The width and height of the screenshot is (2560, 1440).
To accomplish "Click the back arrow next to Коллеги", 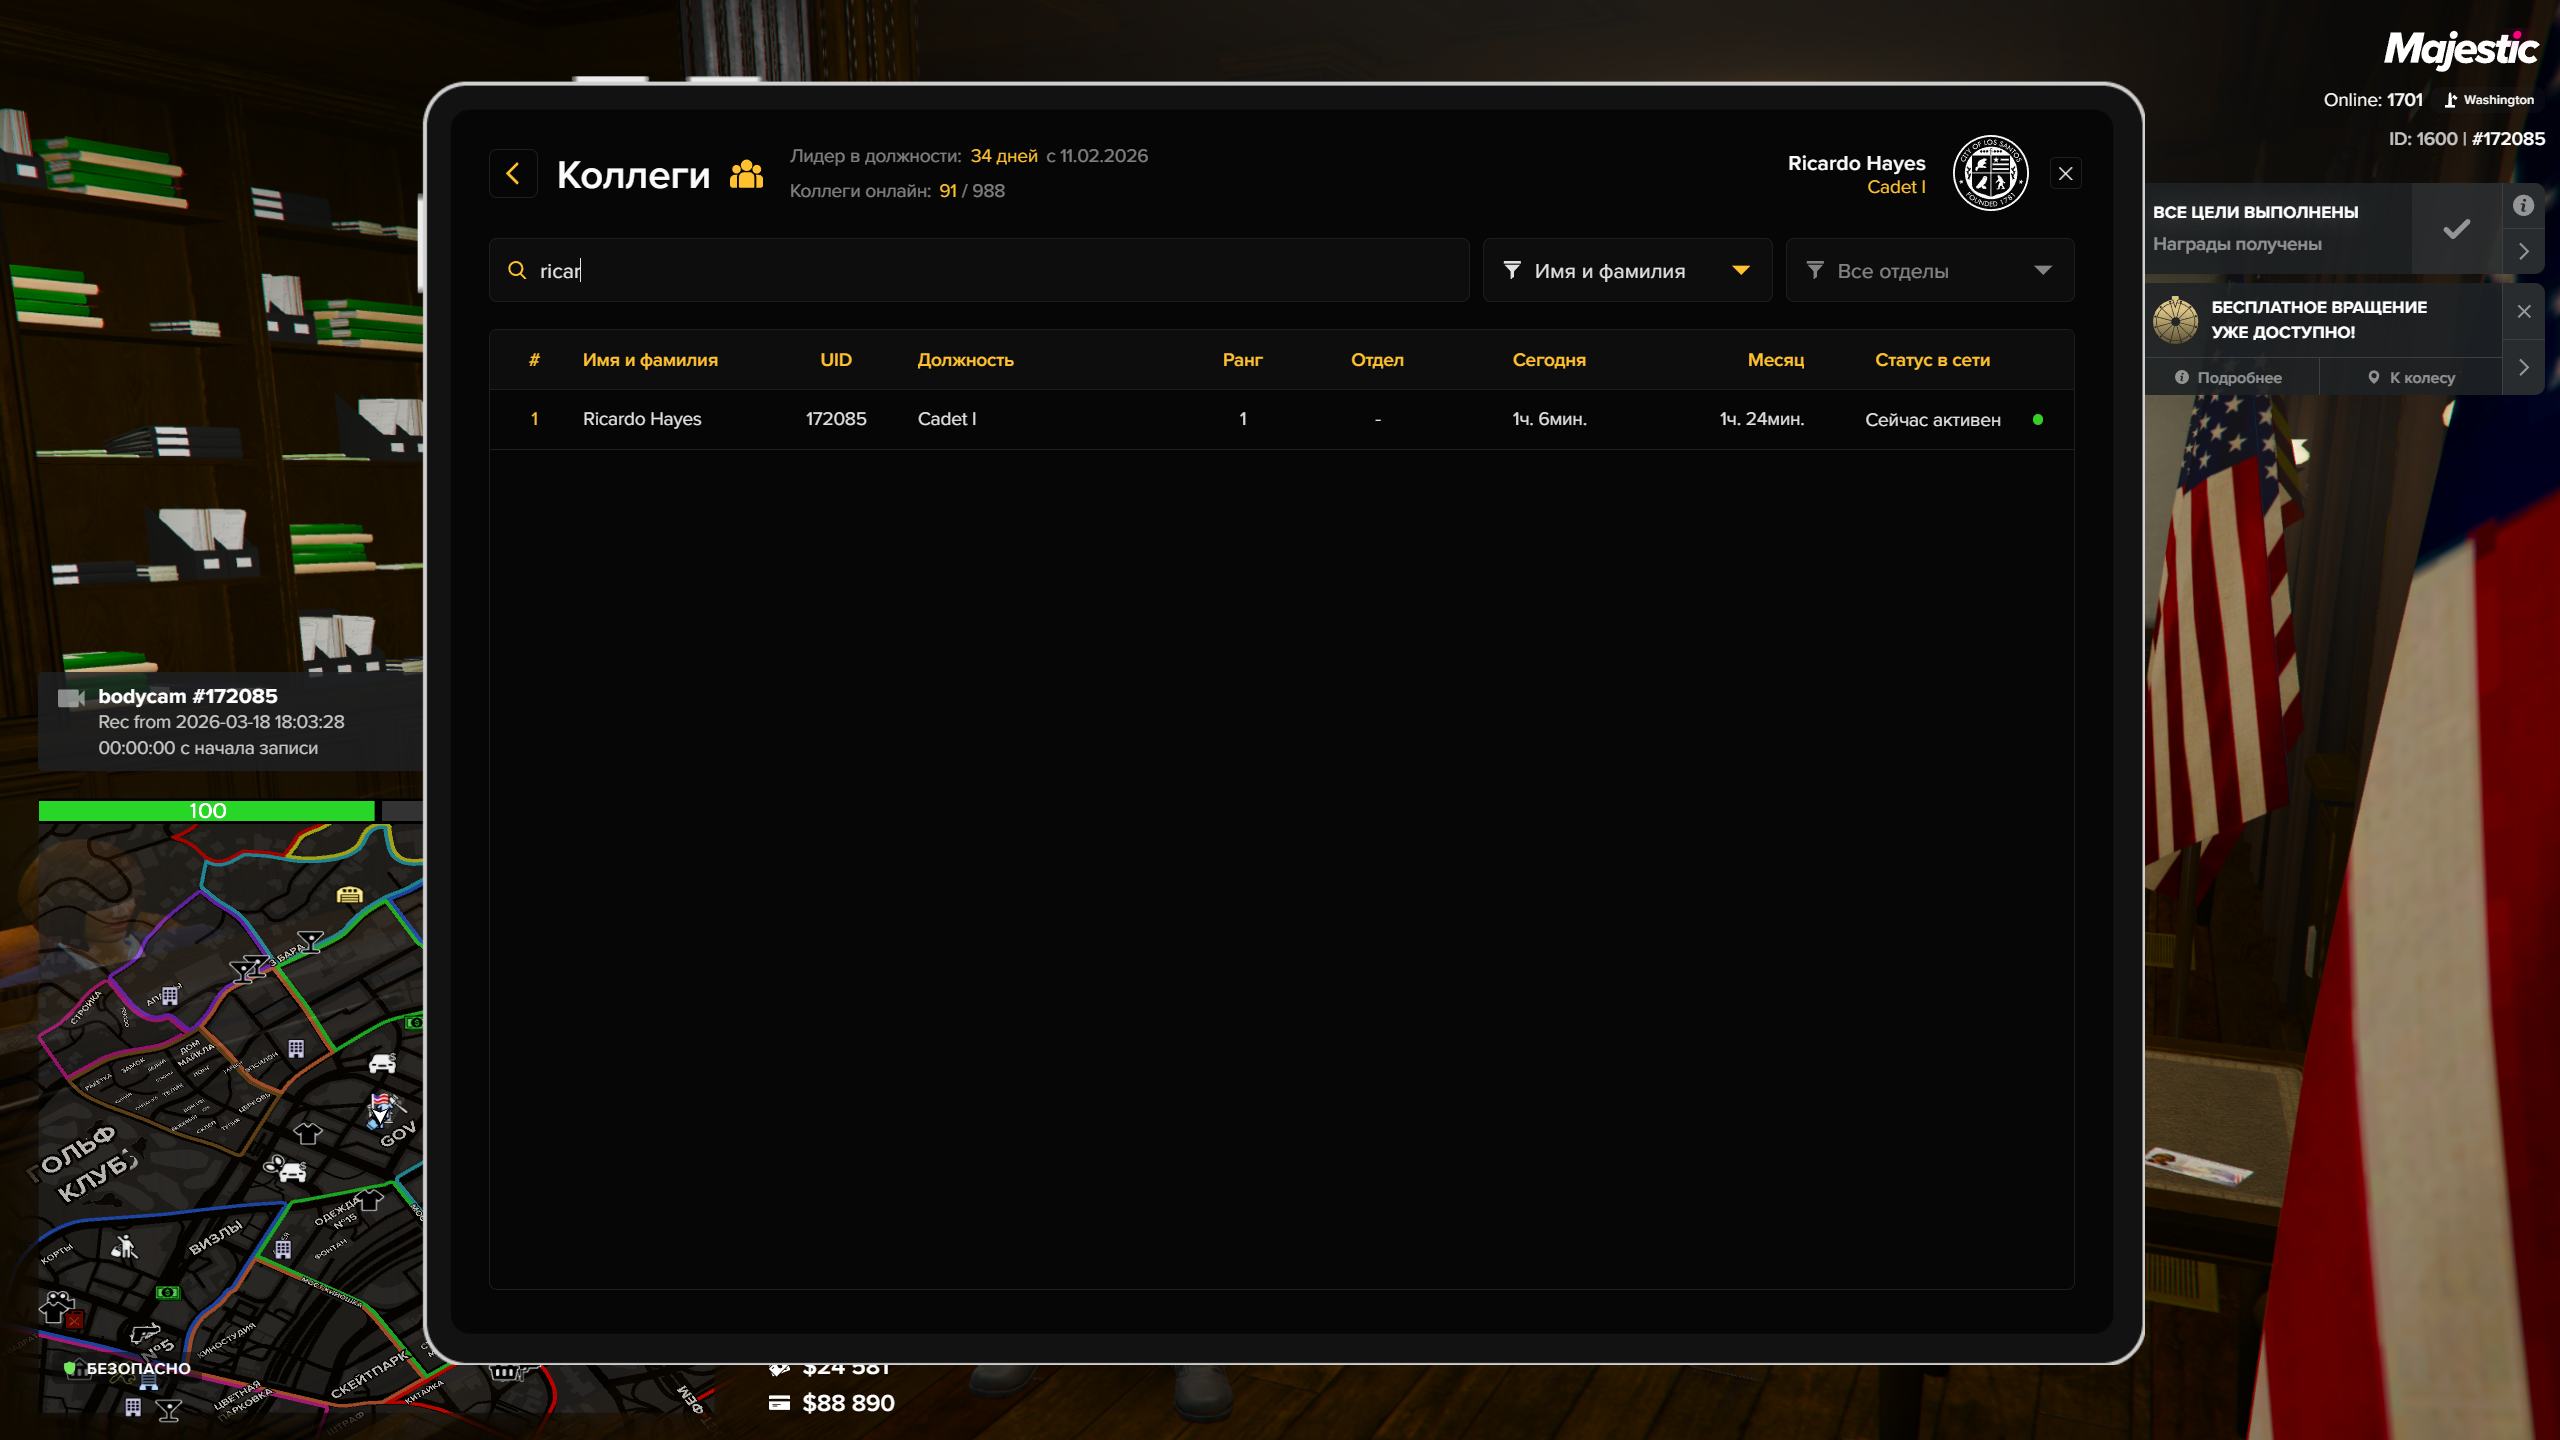I will pyautogui.click(x=513, y=174).
